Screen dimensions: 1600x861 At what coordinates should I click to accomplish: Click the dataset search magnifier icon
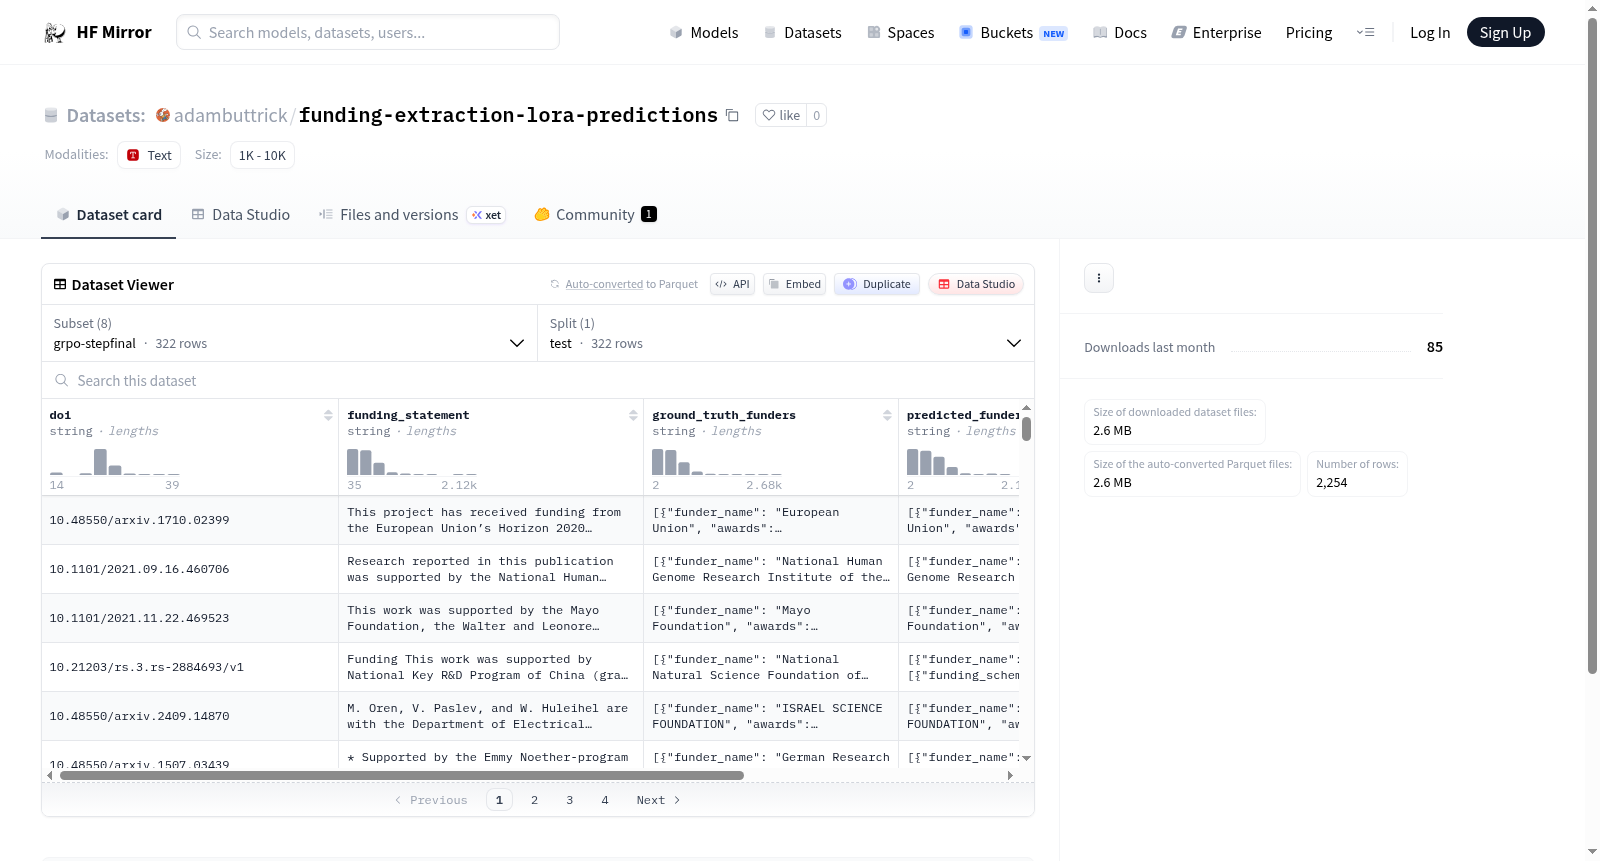tap(62, 380)
